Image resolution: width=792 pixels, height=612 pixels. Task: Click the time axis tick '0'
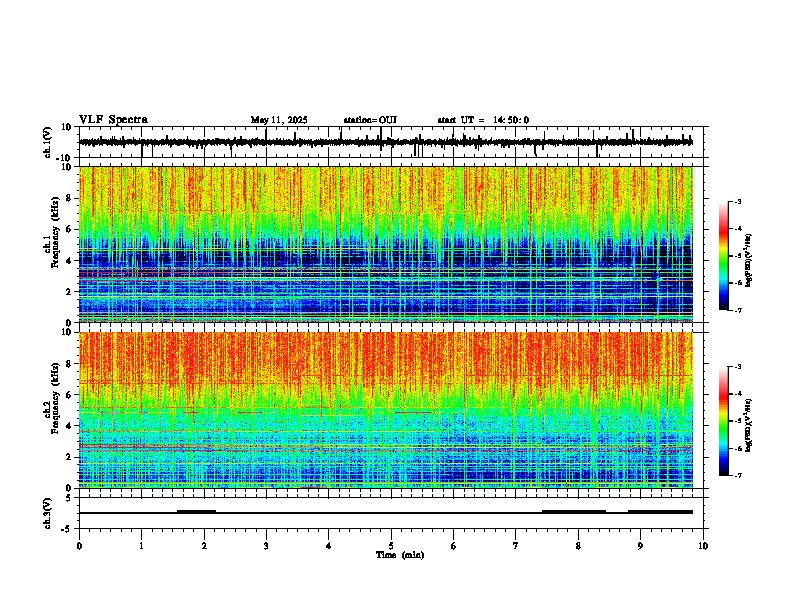[x=79, y=546]
